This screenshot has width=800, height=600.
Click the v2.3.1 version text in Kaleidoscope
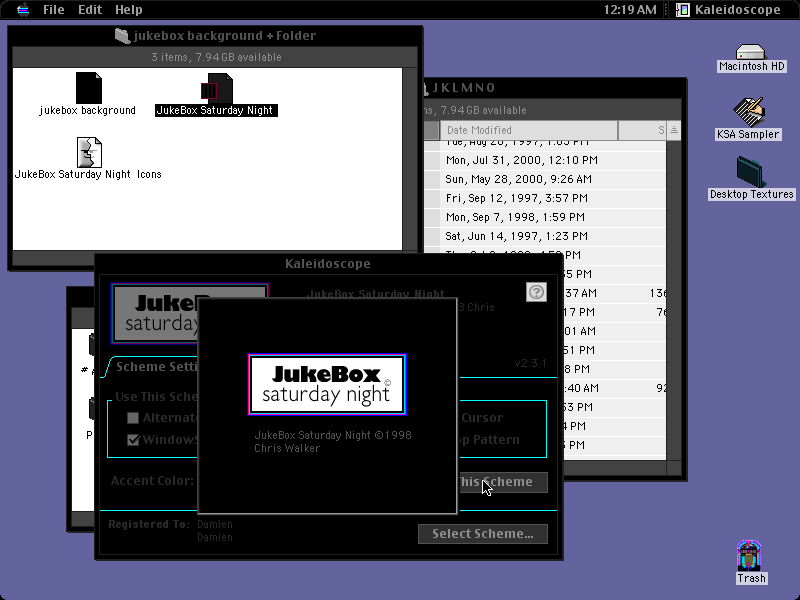coord(531,363)
